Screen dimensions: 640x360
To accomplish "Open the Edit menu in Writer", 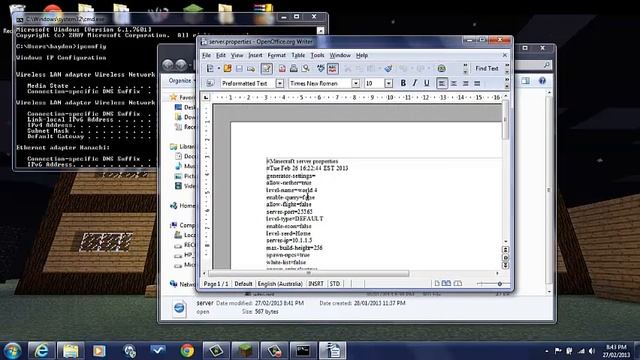I will click(221, 55).
